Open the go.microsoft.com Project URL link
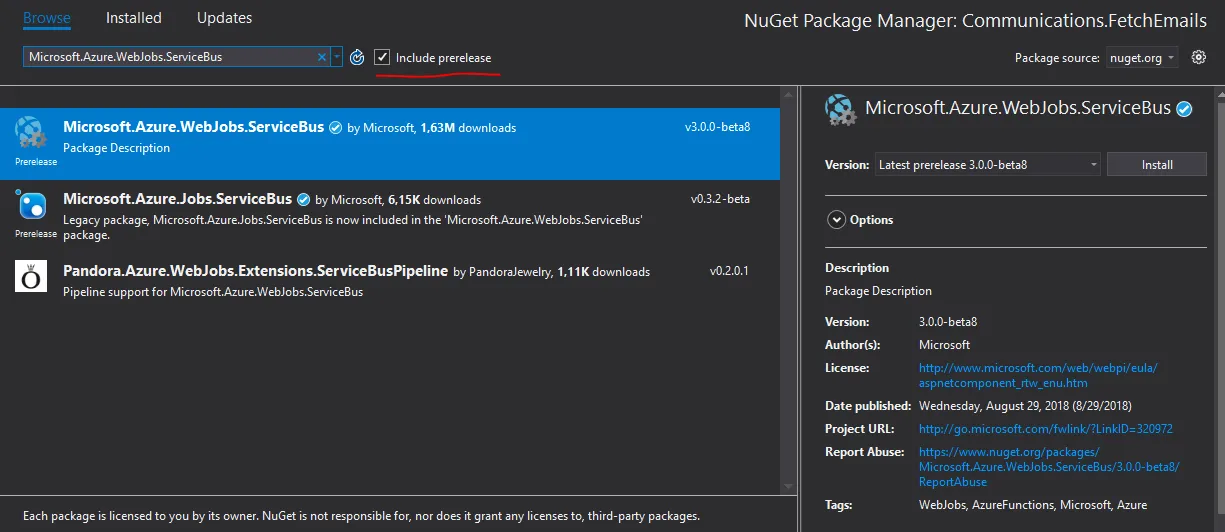 click(1045, 429)
